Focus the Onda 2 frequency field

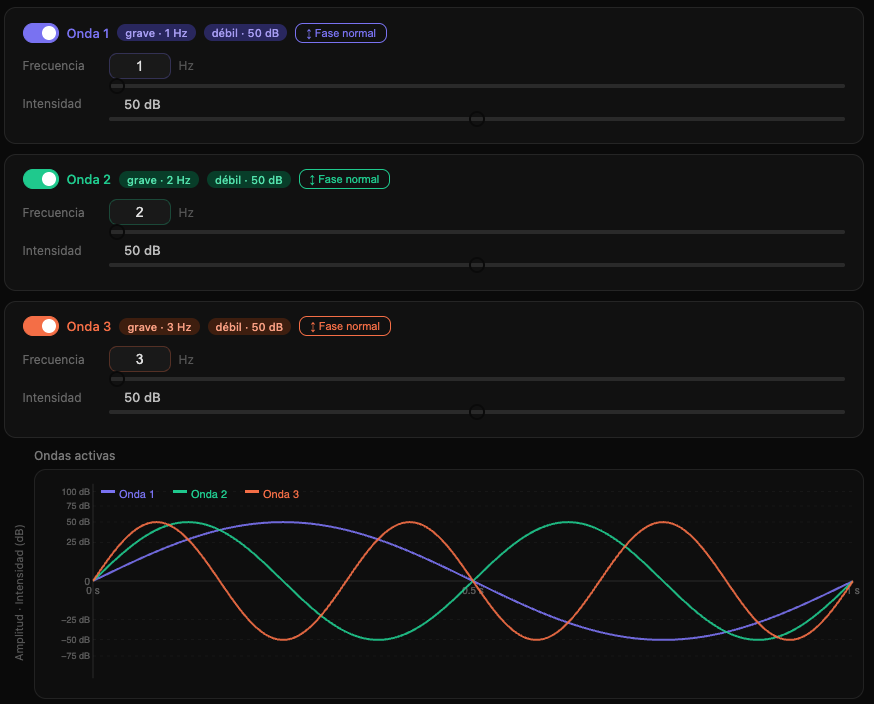[x=140, y=212]
